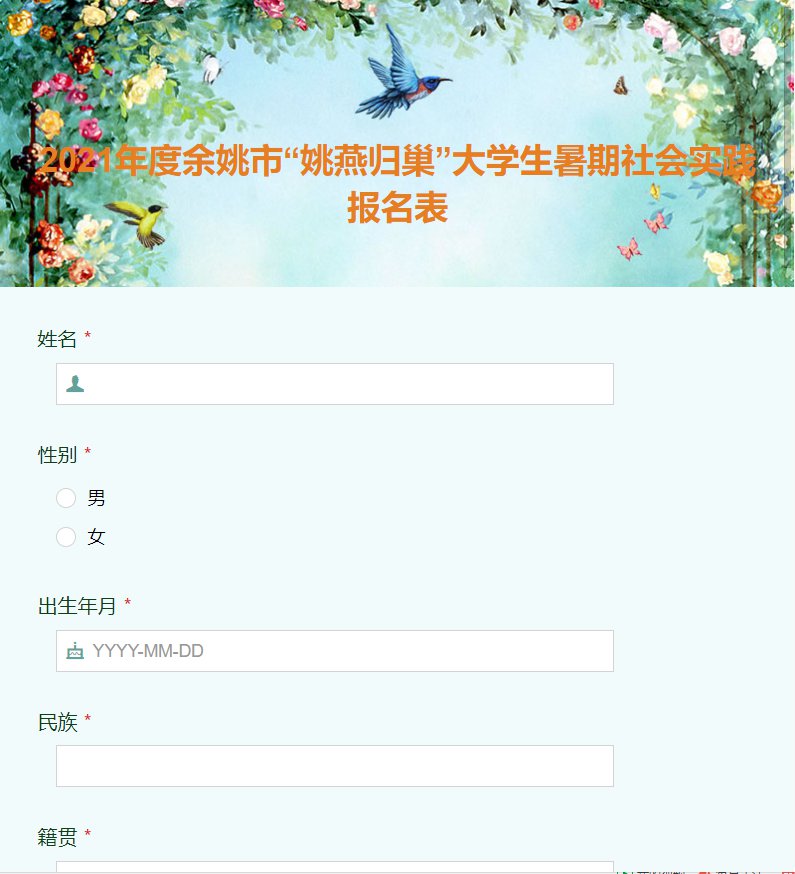Click the 性别 field label
Viewport: 795px width, 874px height.
[57, 455]
